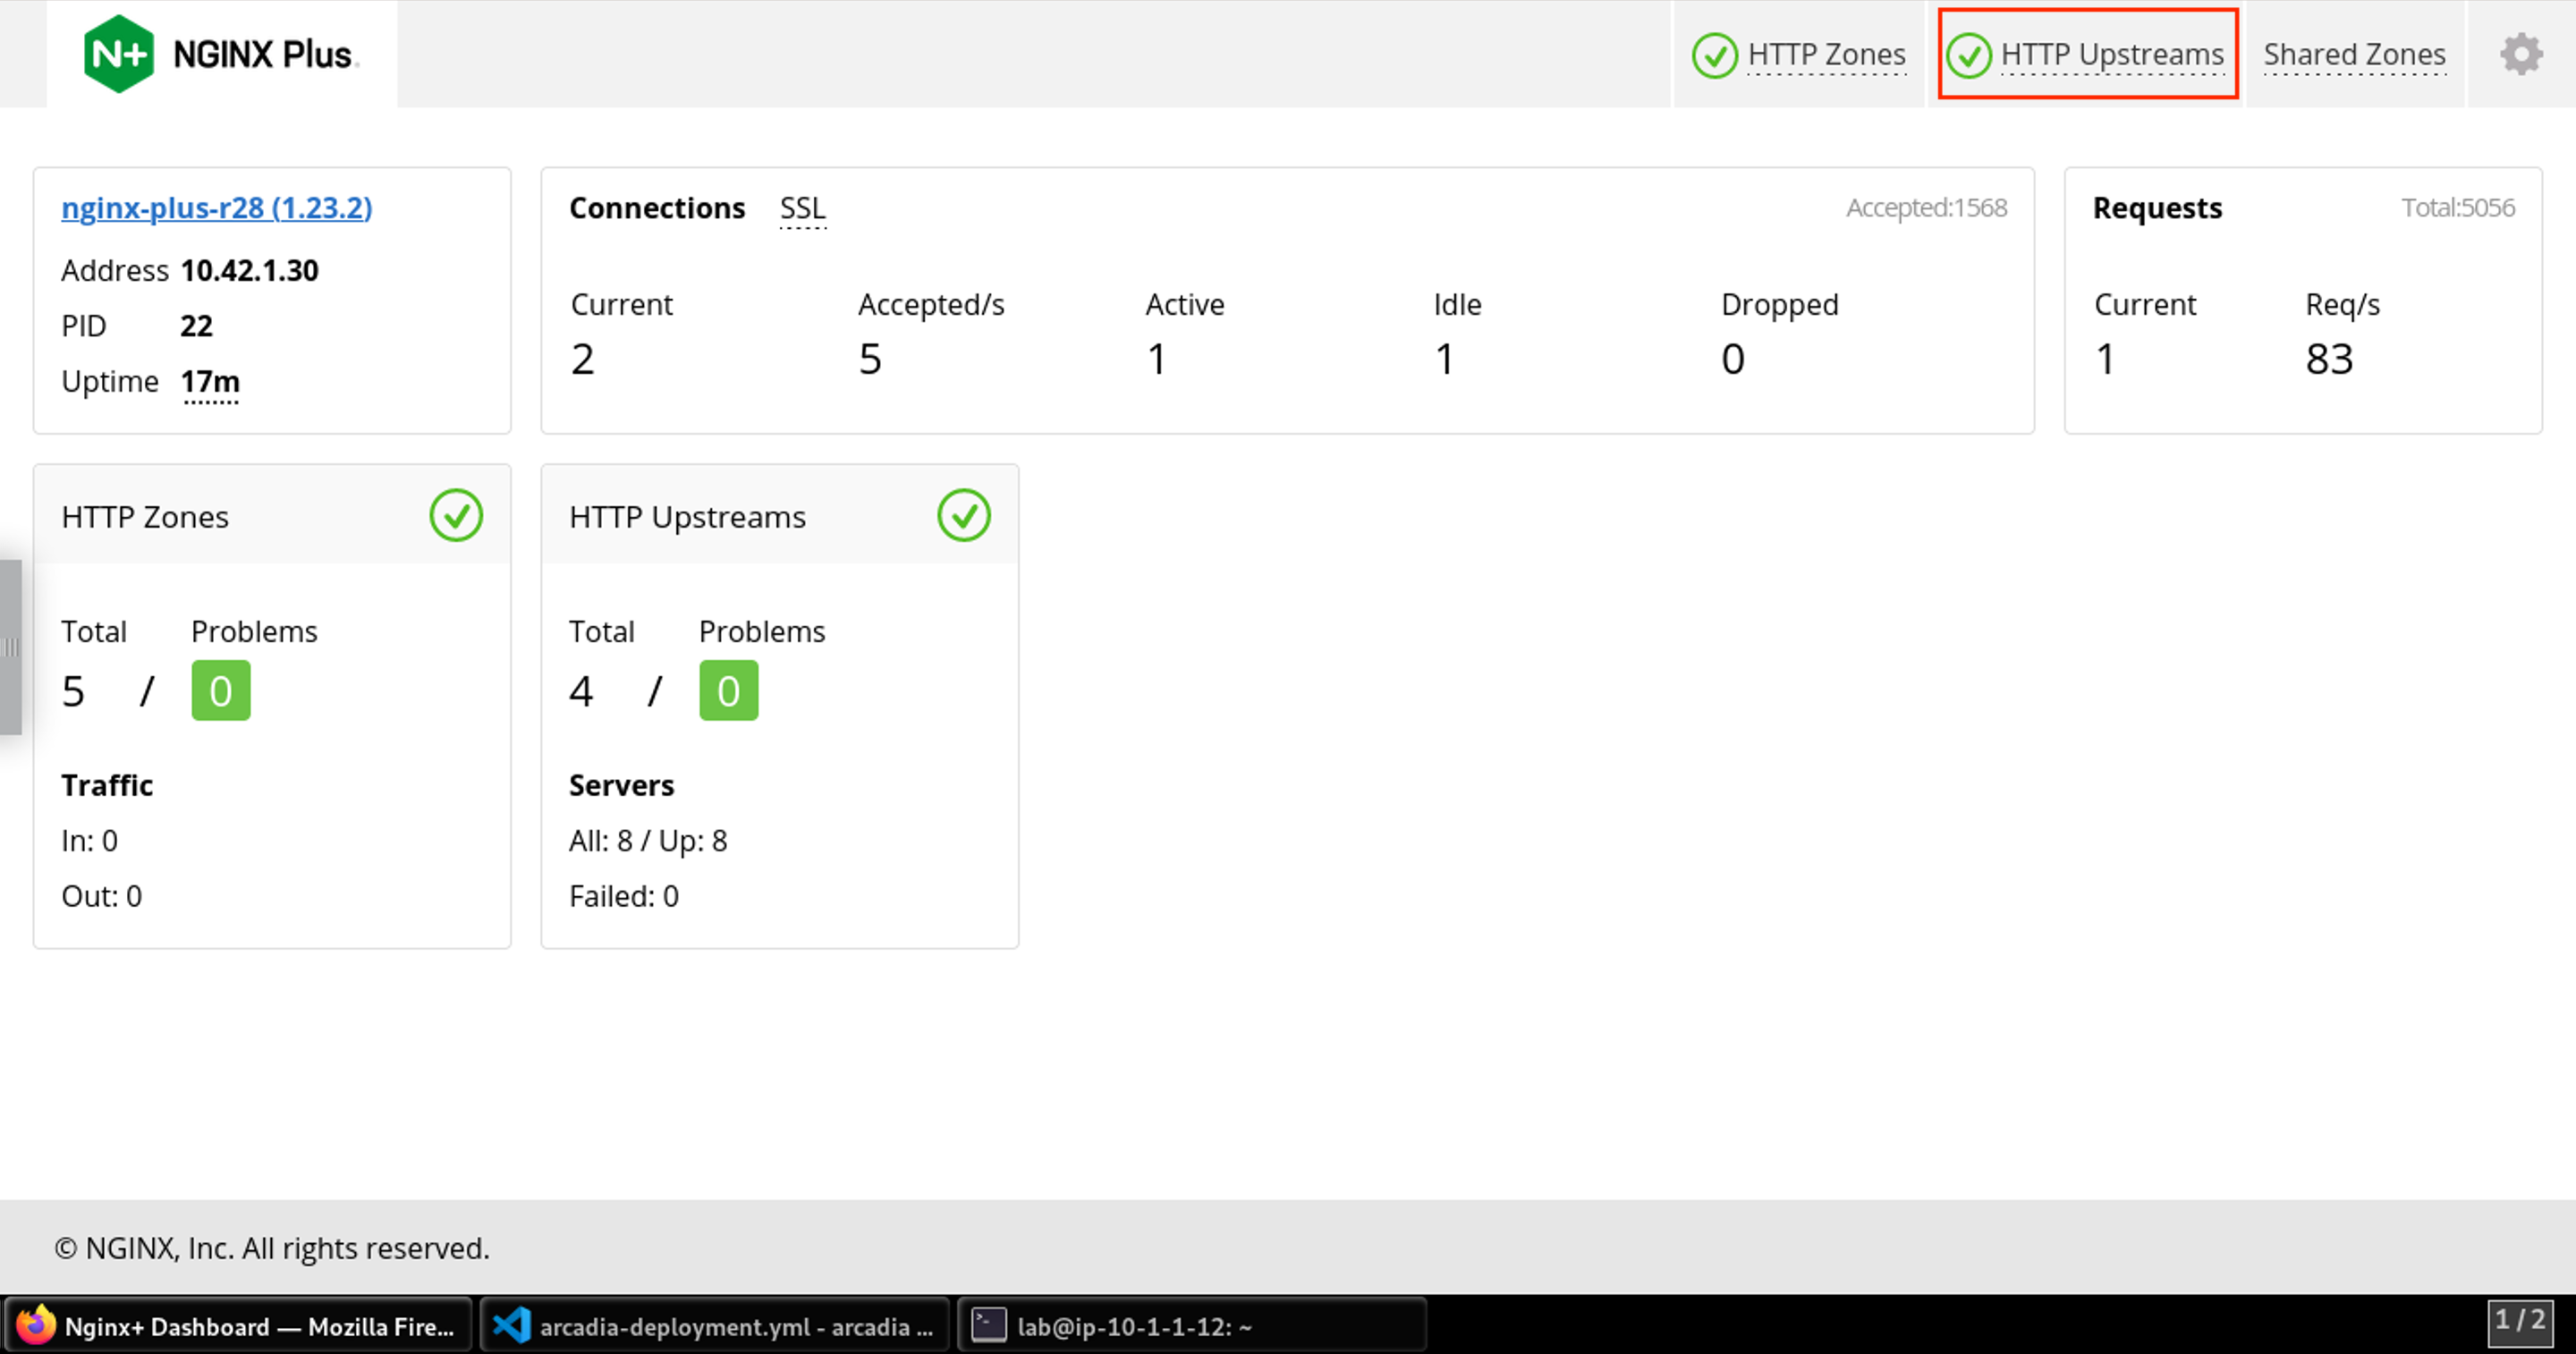Click the Accepted:1568 counter
2576x1354 pixels.
[1926, 208]
